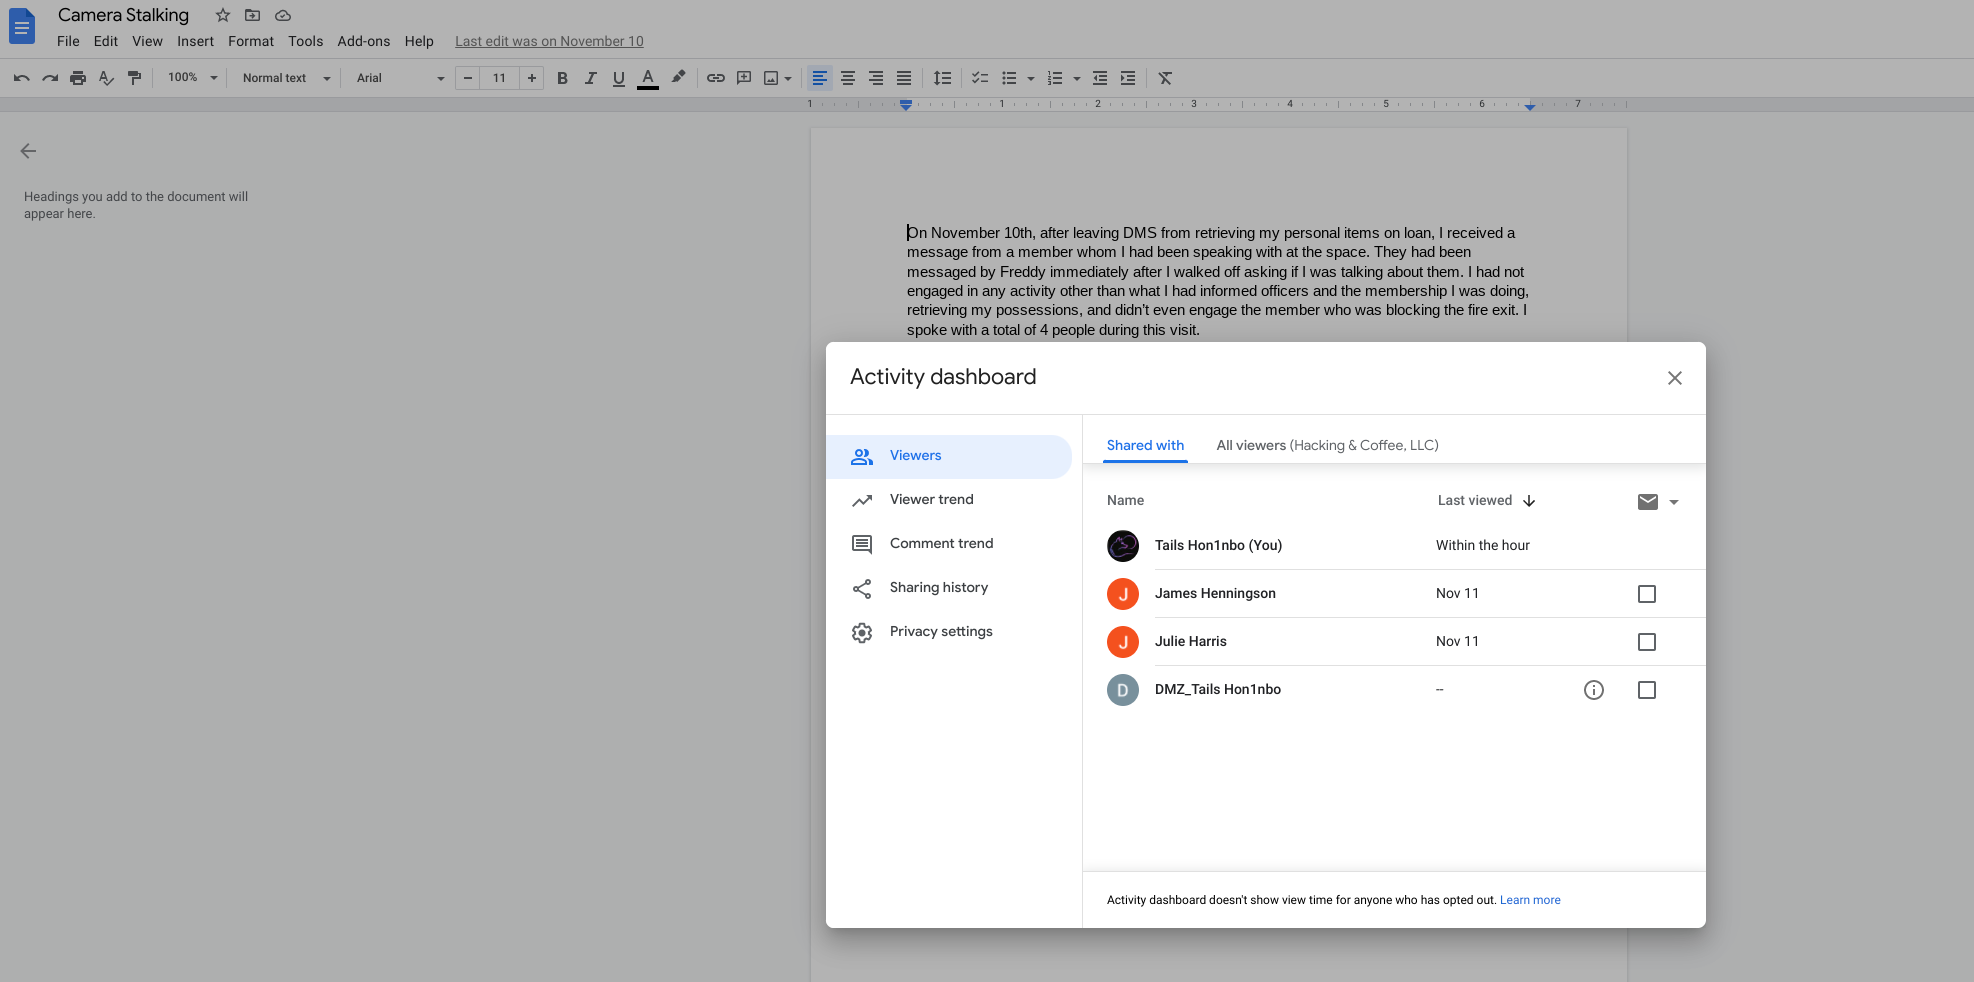Check the box for James Henningson
The height and width of the screenshot is (982, 1974).
point(1647,594)
